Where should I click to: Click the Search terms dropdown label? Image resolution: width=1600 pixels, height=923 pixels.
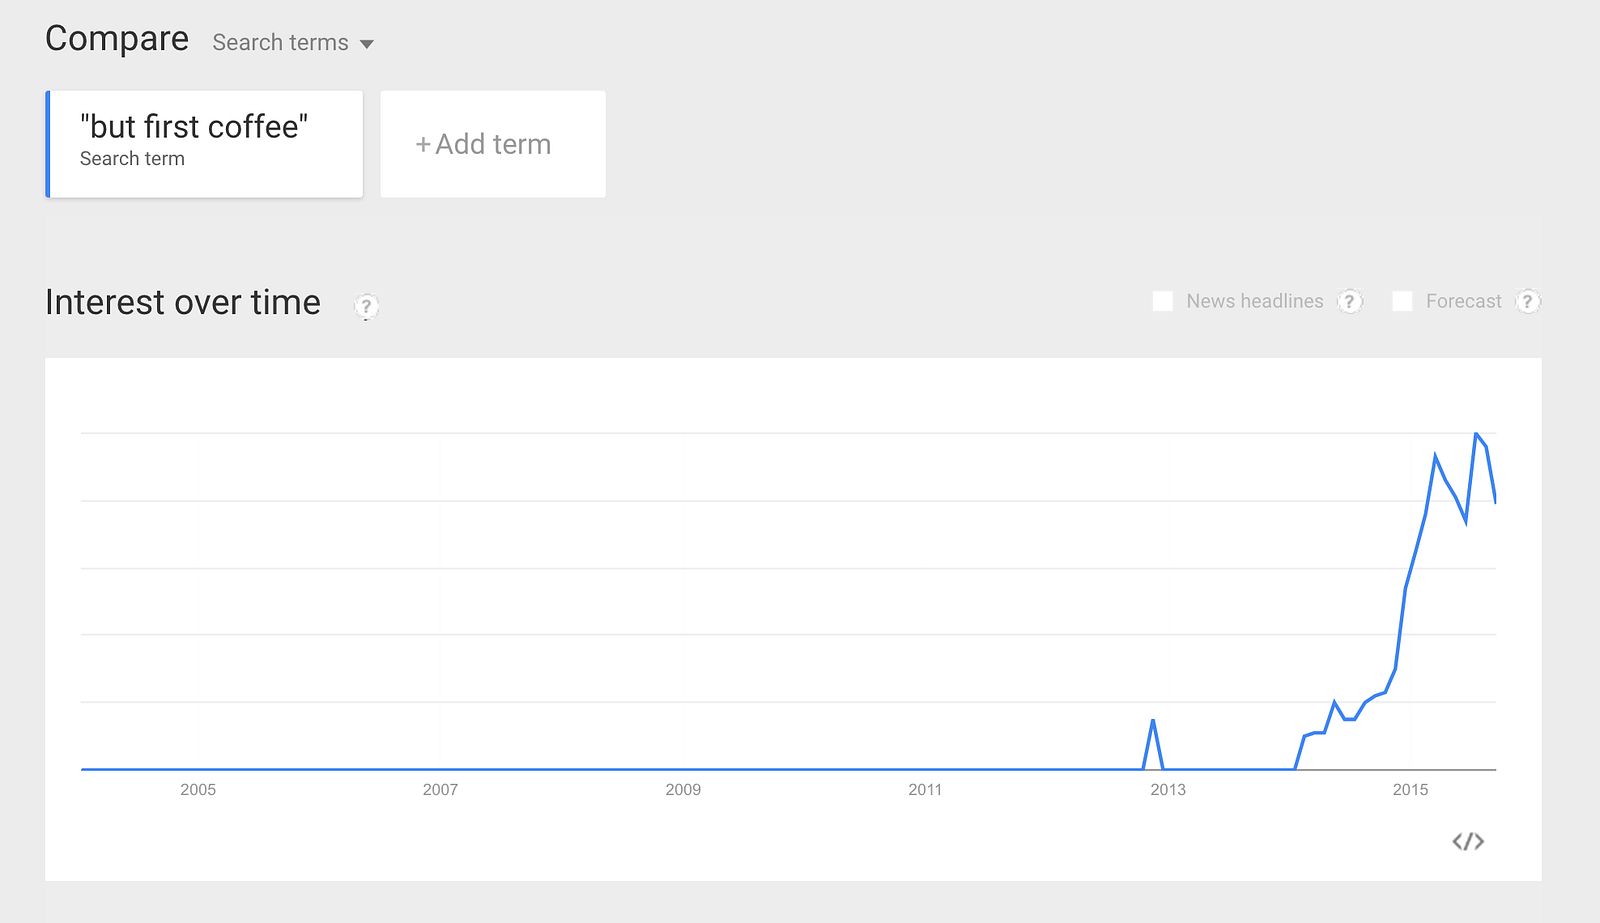280,43
